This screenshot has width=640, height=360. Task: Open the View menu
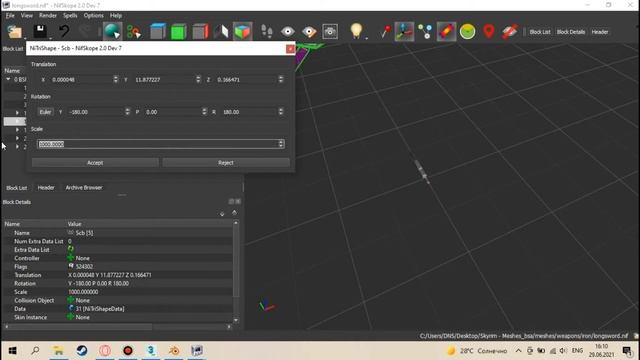[x=27, y=16]
